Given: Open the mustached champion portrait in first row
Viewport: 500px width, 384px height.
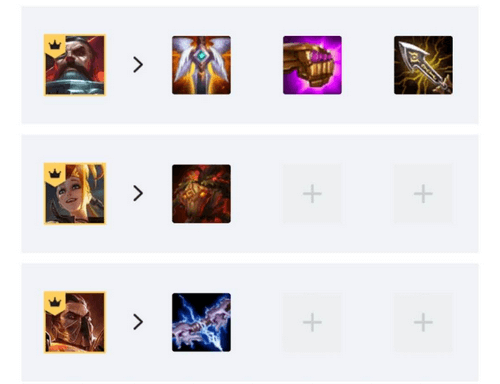Looking at the screenshot, I should pyautogui.click(x=75, y=65).
